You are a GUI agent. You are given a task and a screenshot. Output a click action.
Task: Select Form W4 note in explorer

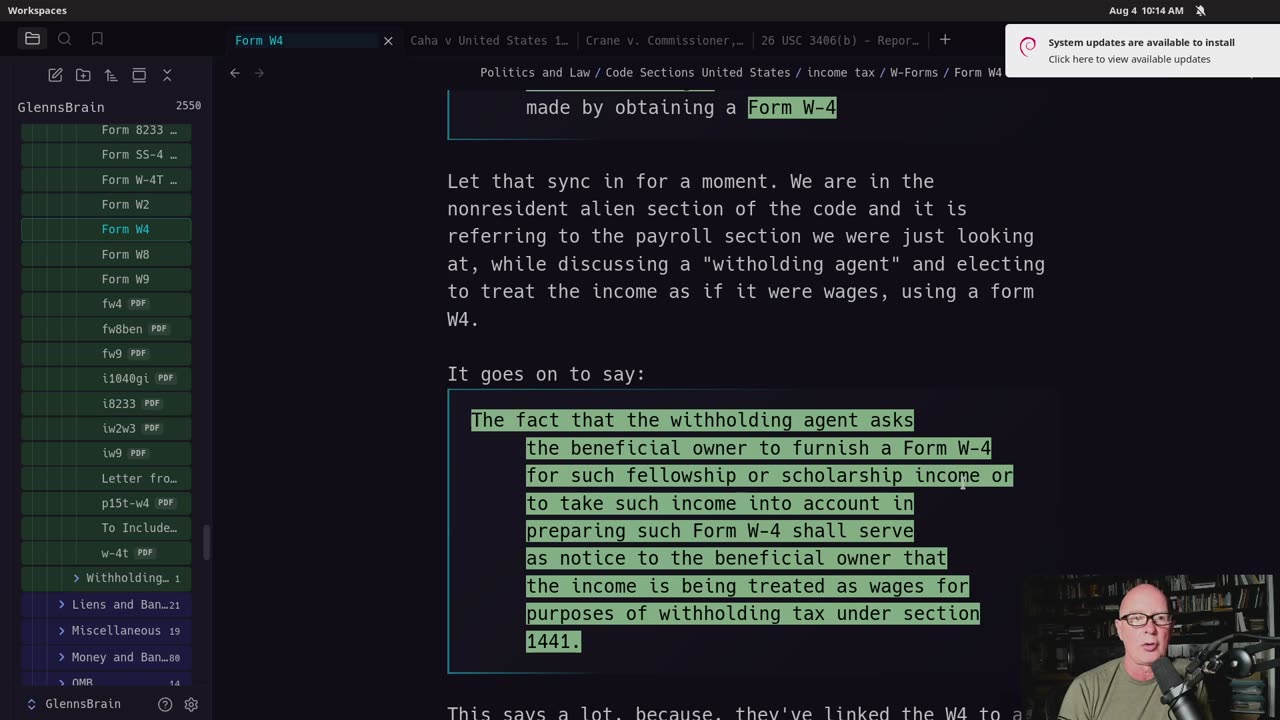coord(106,230)
